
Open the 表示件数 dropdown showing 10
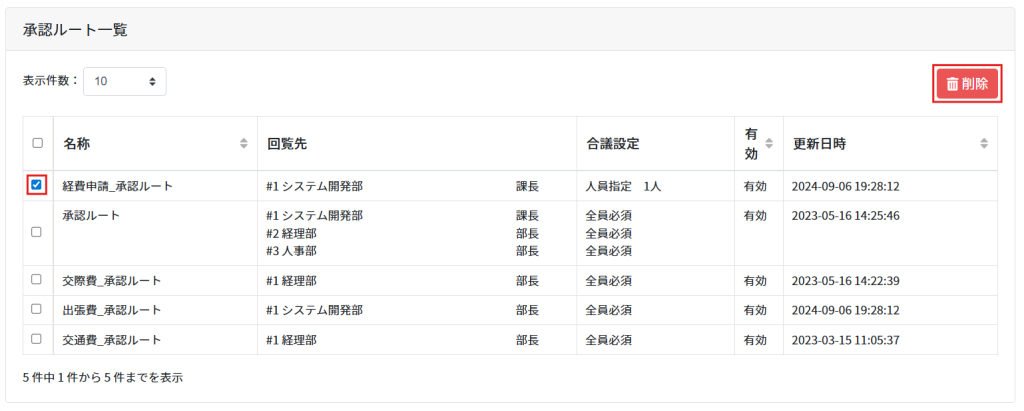[x=125, y=82]
